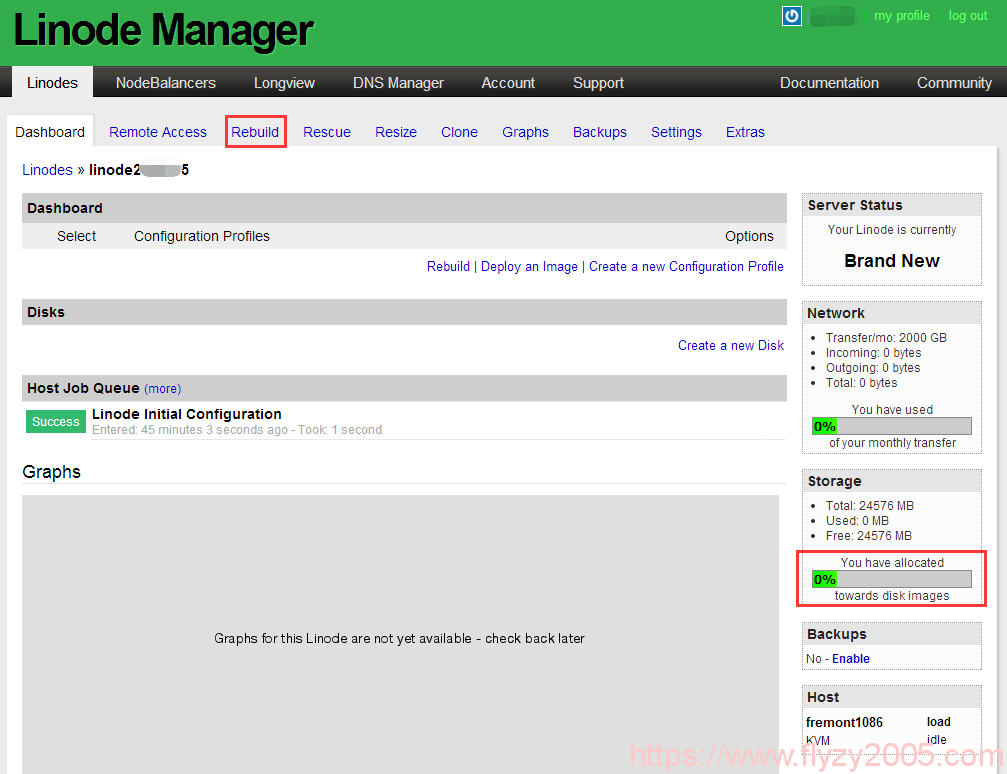Switch to the Backups tab
This screenshot has height=774, width=1007.
[600, 132]
